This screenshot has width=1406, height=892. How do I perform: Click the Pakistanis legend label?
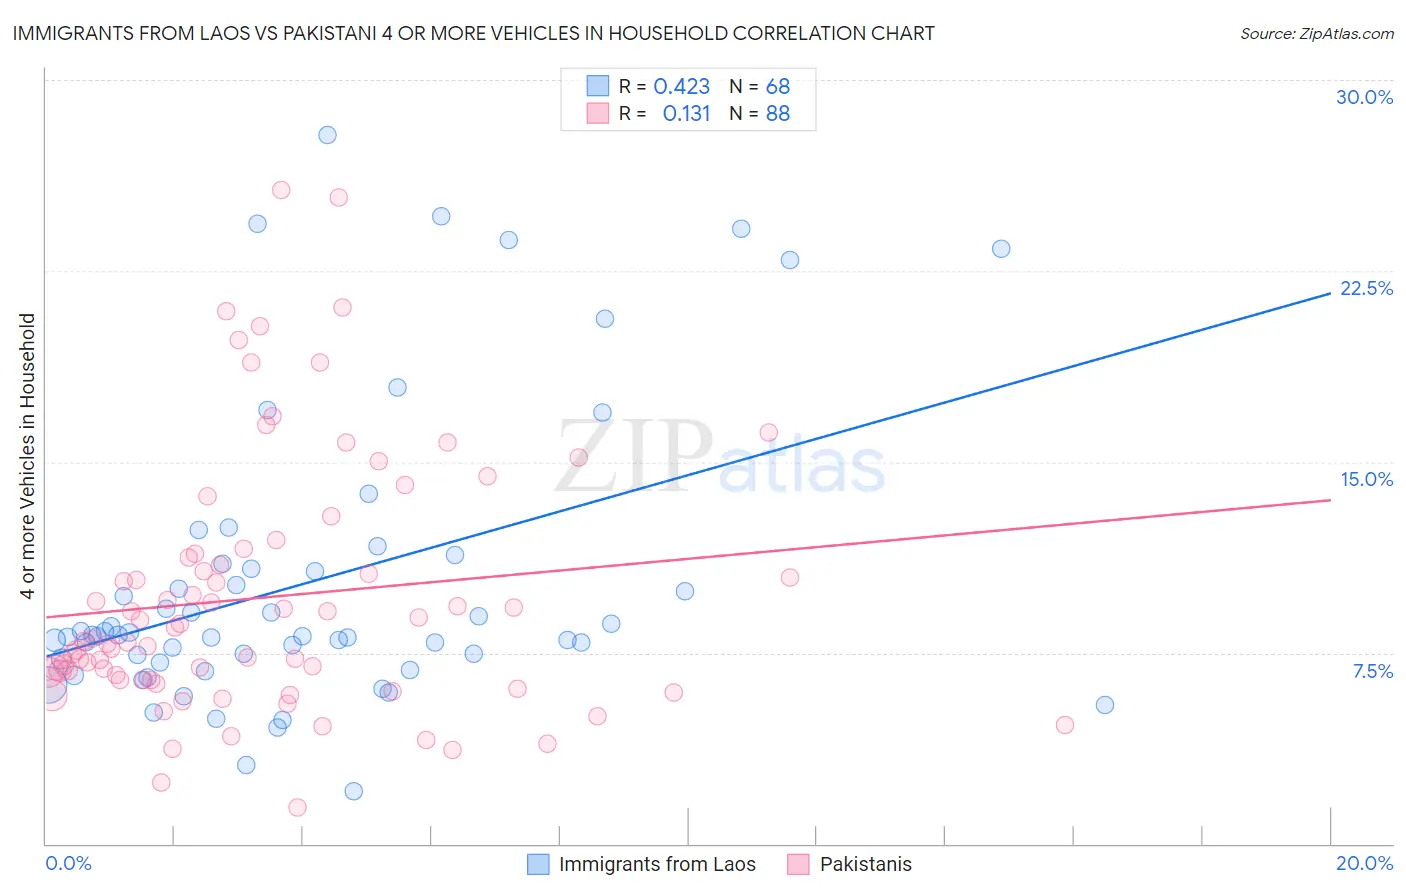[x=866, y=864]
